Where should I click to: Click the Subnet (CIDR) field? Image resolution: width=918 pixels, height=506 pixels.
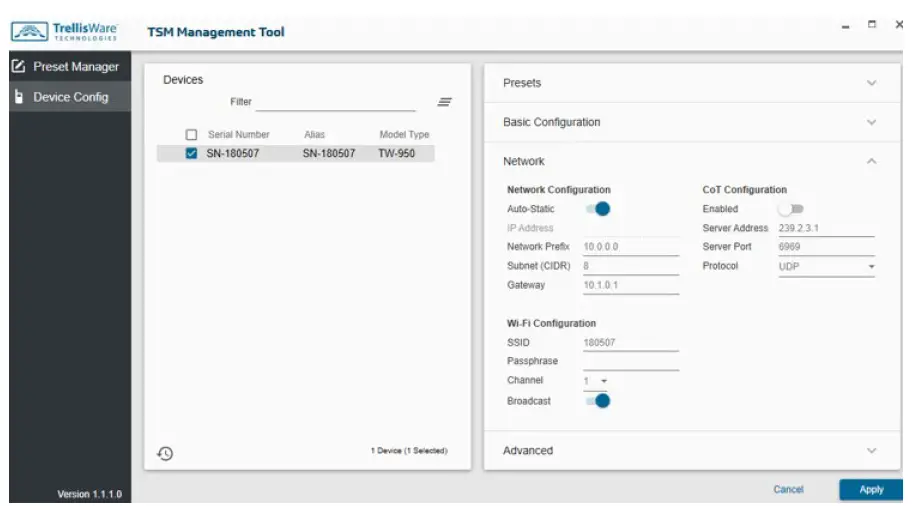coord(631,266)
